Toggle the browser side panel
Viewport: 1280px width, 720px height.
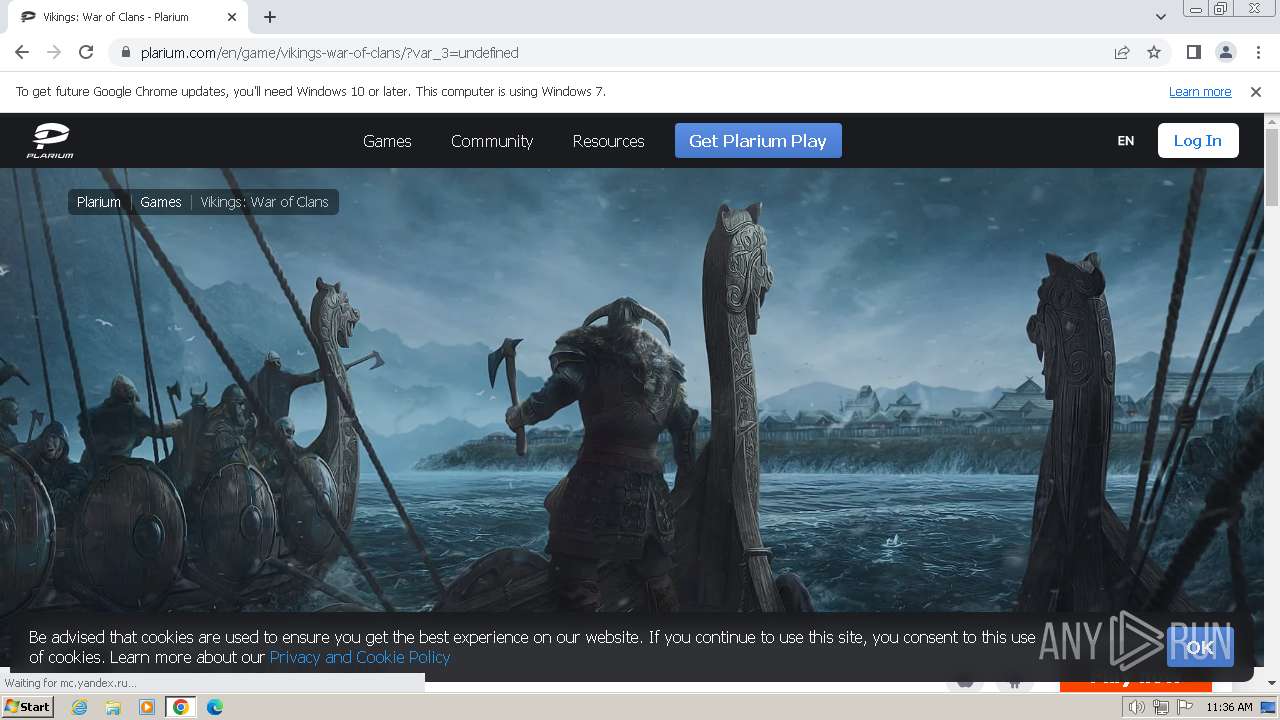[x=1193, y=52]
